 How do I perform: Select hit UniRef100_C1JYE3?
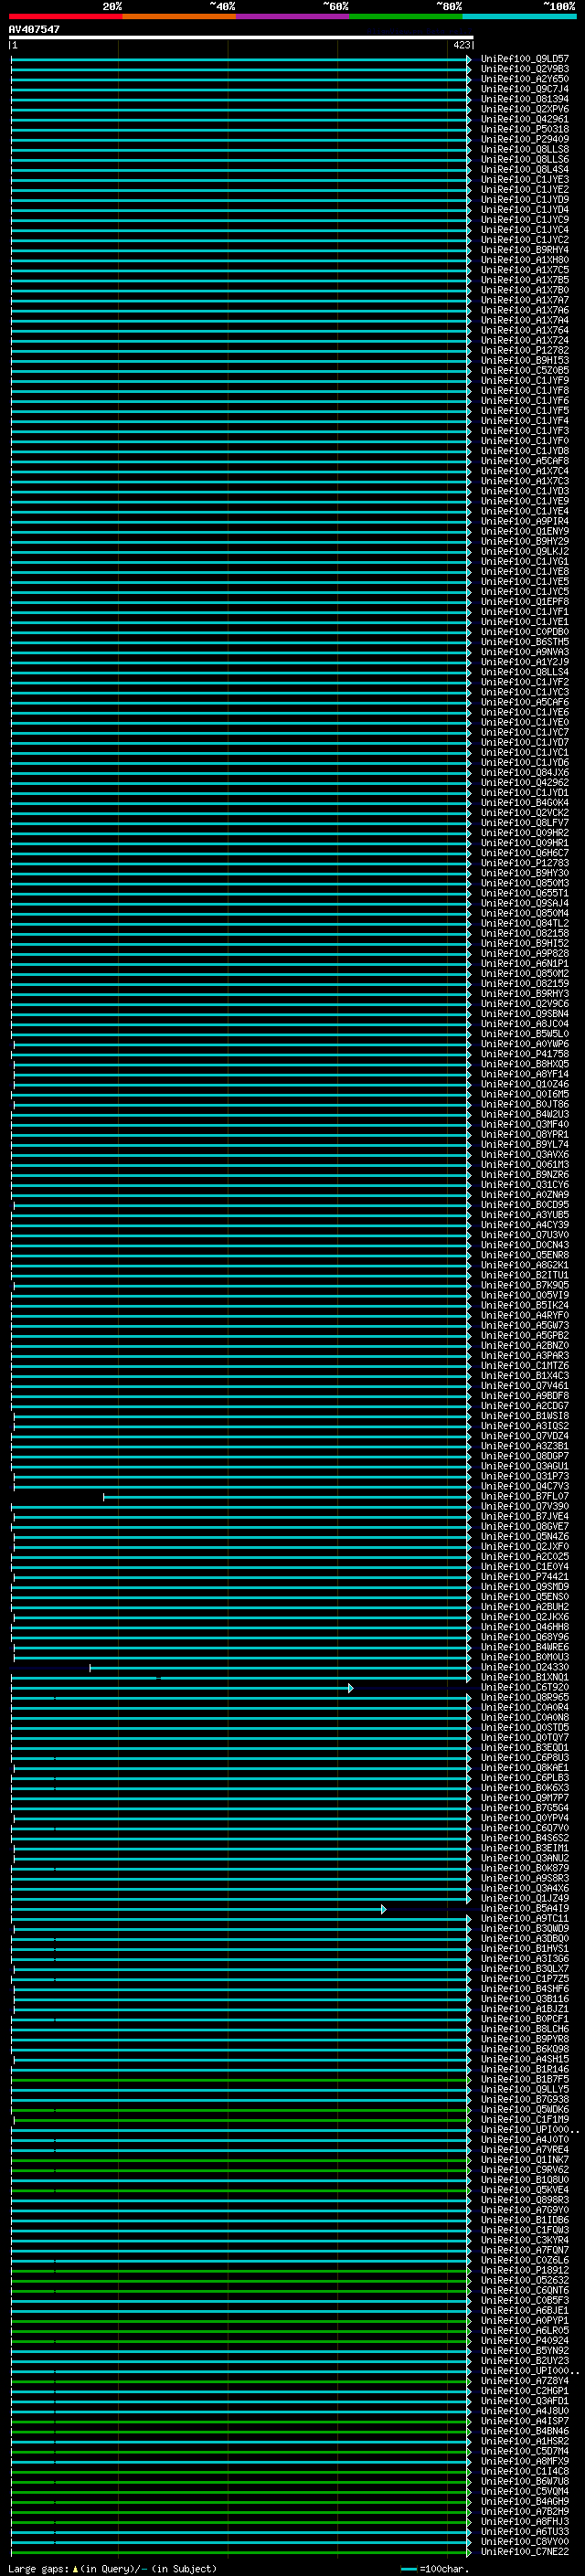tap(524, 180)
